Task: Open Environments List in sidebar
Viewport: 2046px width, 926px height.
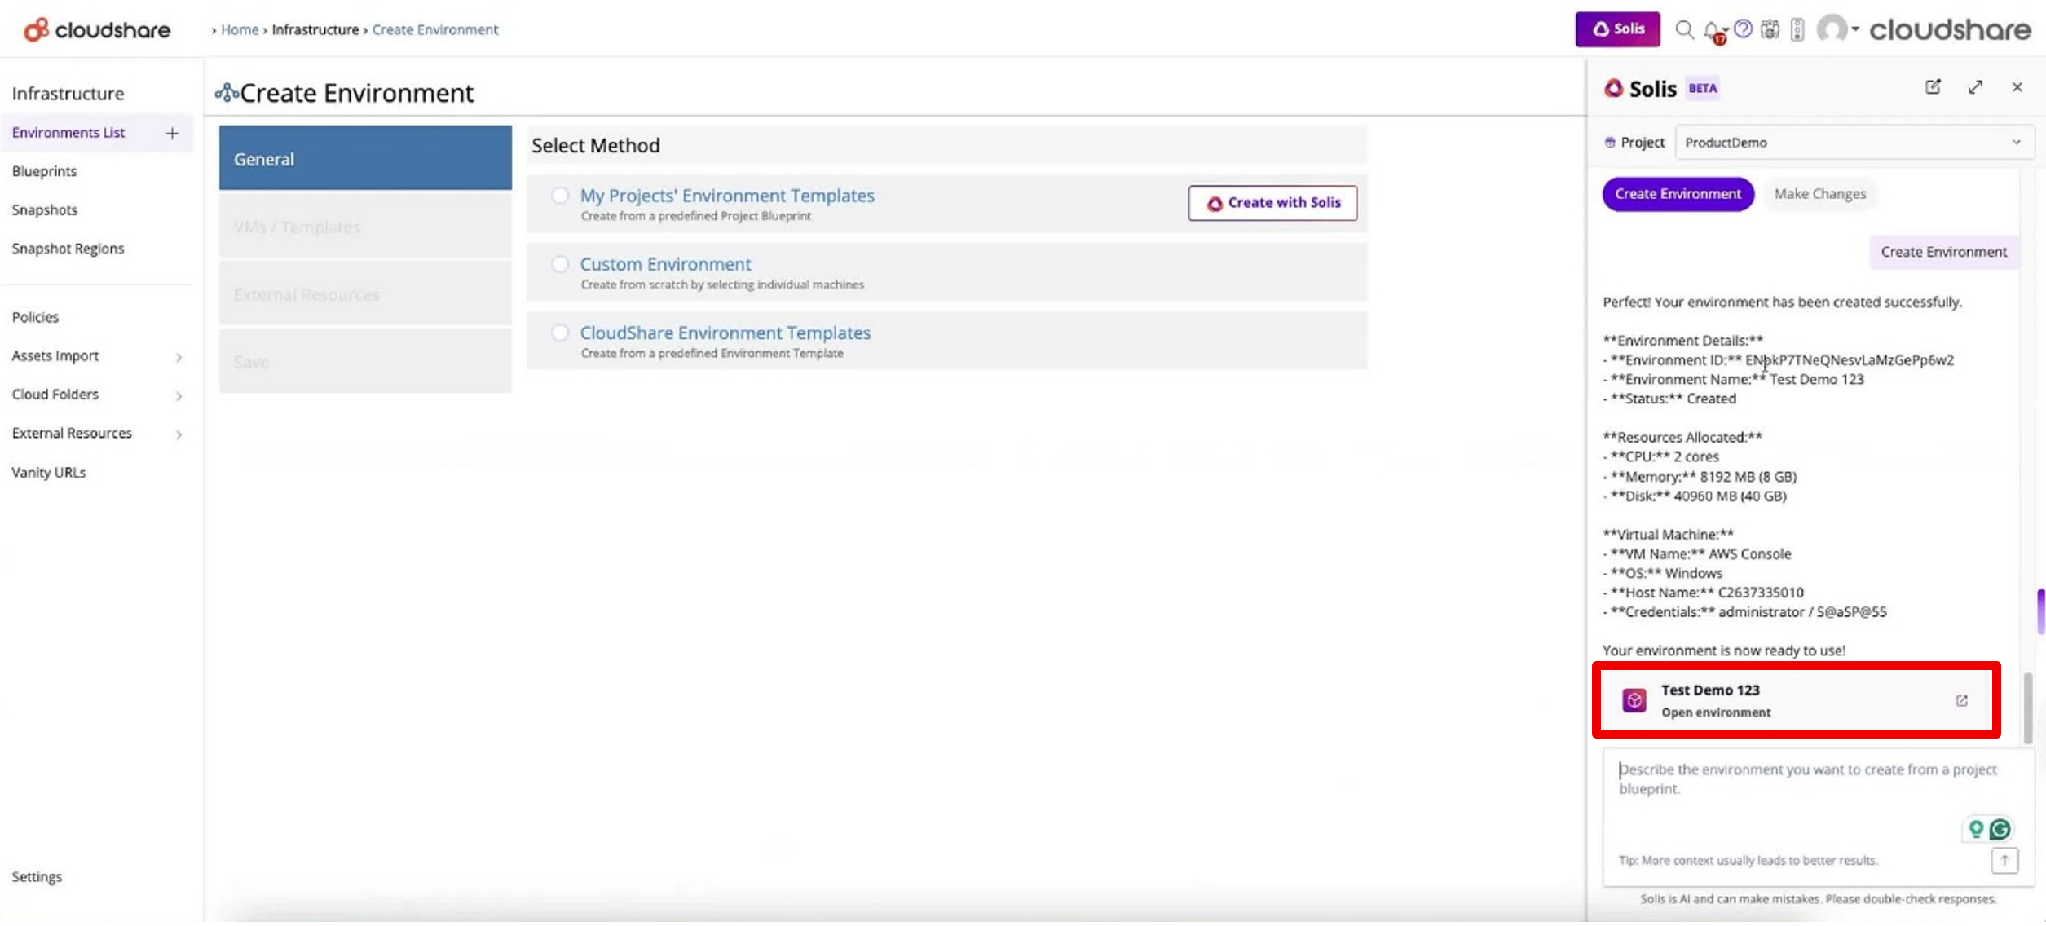Action: click(68, 133)
